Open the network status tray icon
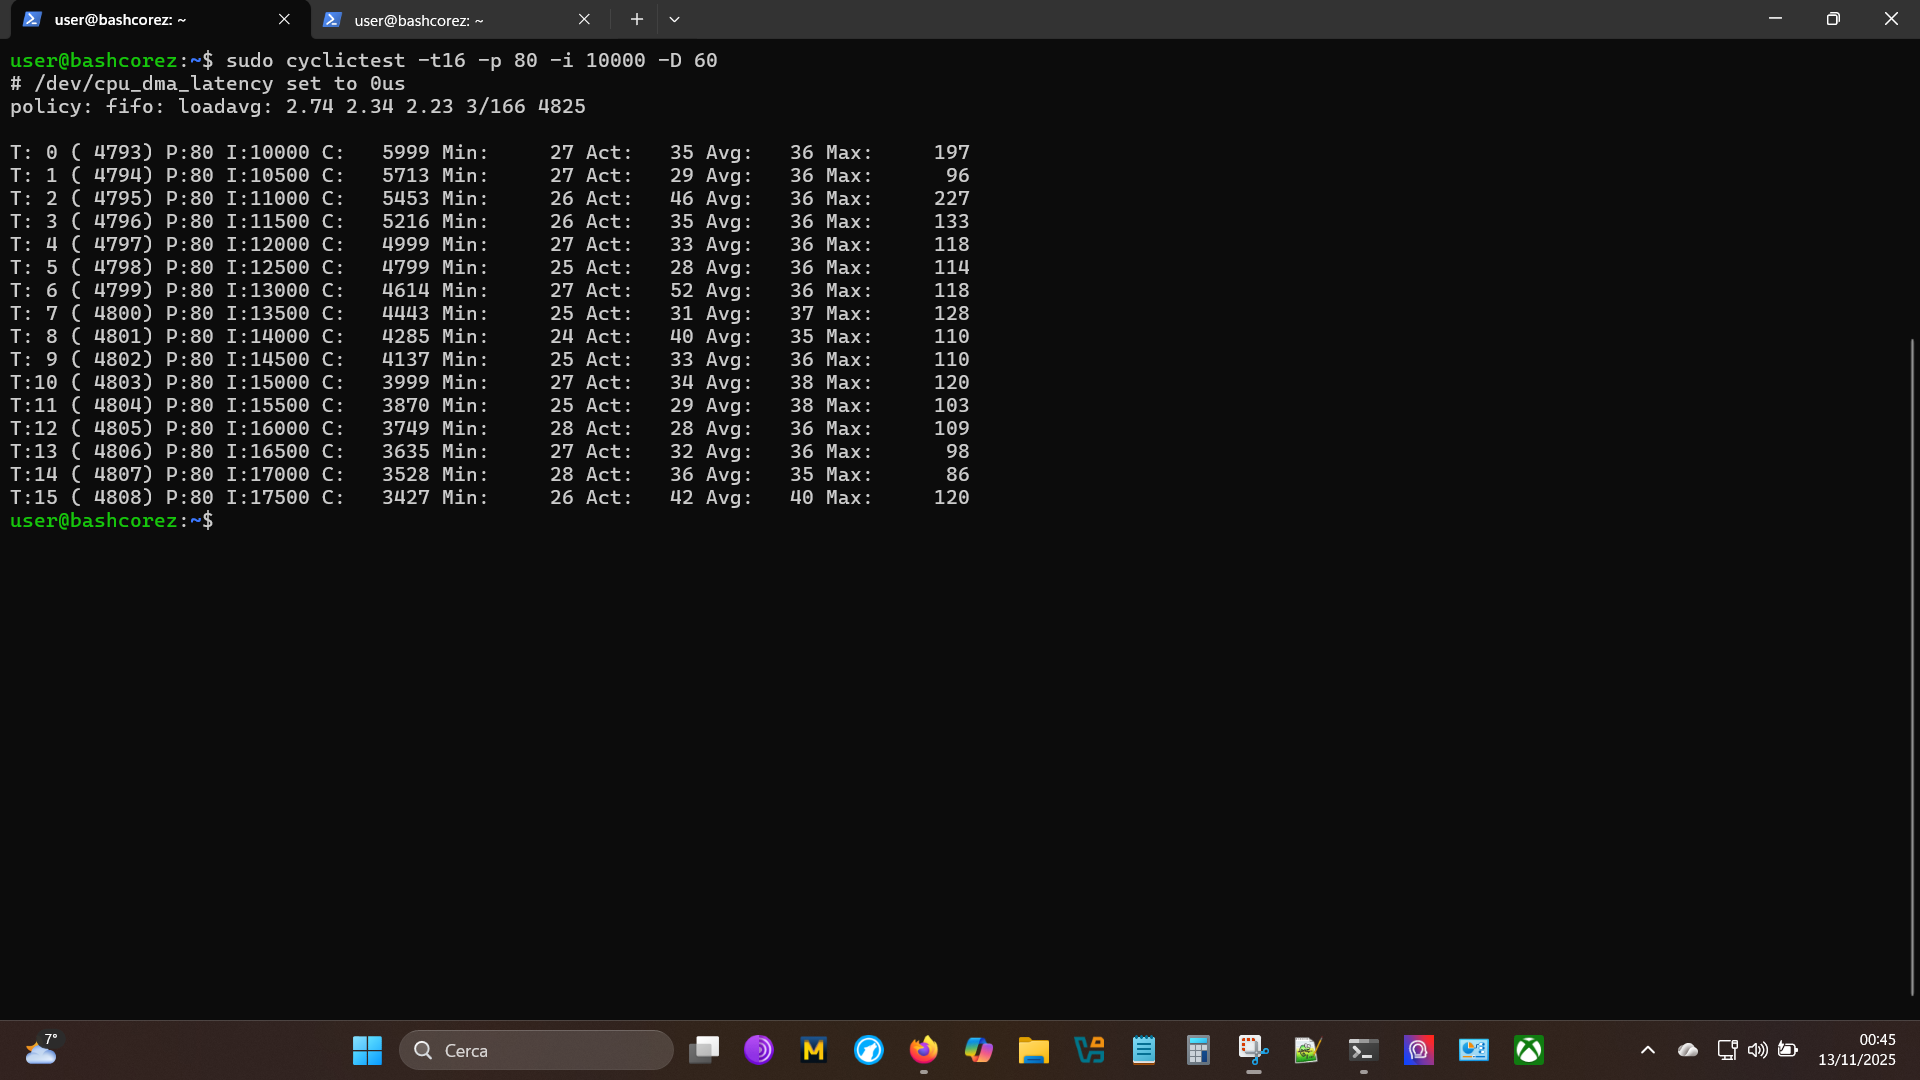This screenshot has height=1080, width=1920. [x=1727, y=1050]
